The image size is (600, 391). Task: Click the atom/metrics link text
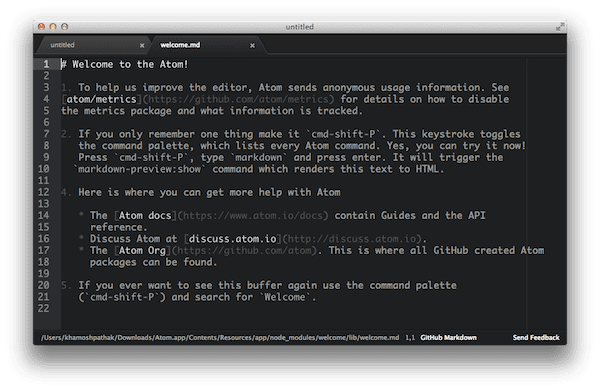pos(101,99)
